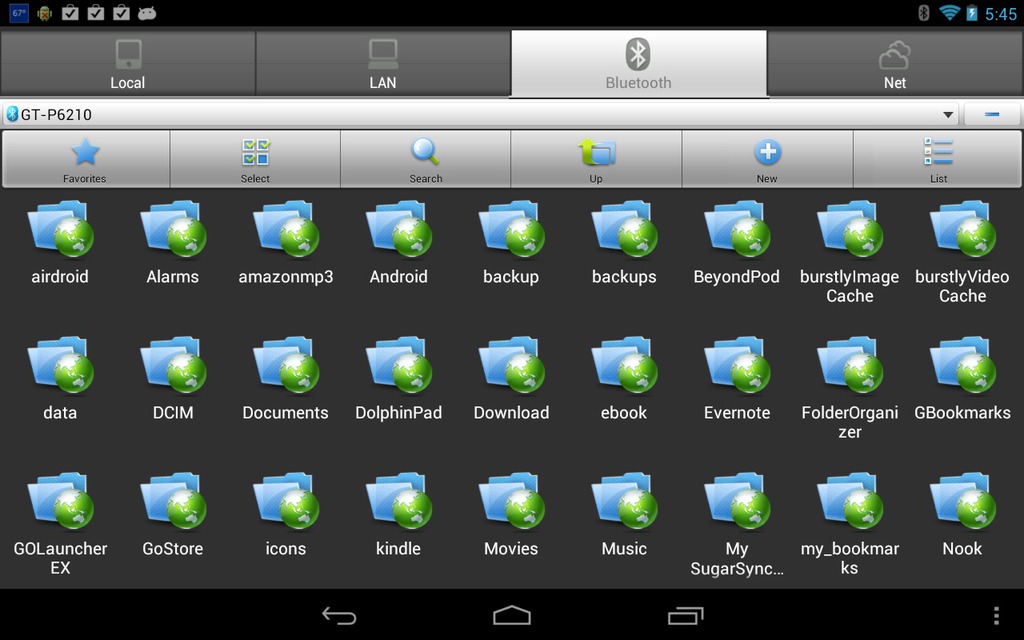Tap the DolphinPad folder icon
This screenshot has height=640, width=1024.
tap(398, 364)
